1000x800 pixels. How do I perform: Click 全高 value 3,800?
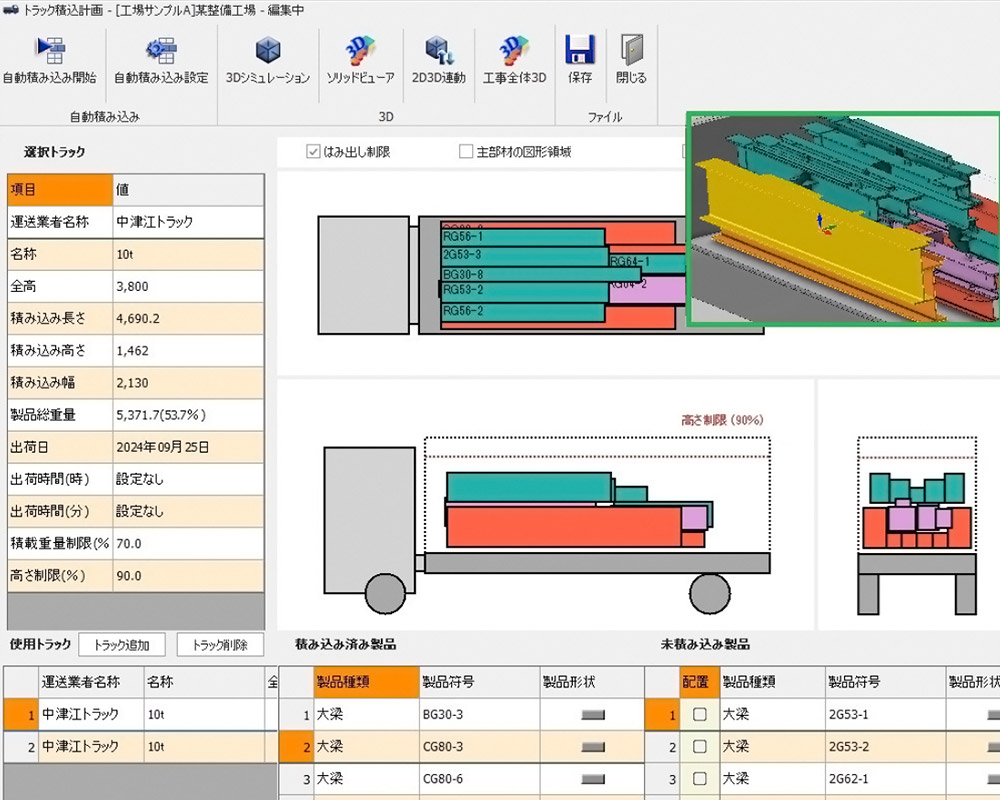[188, 286]
